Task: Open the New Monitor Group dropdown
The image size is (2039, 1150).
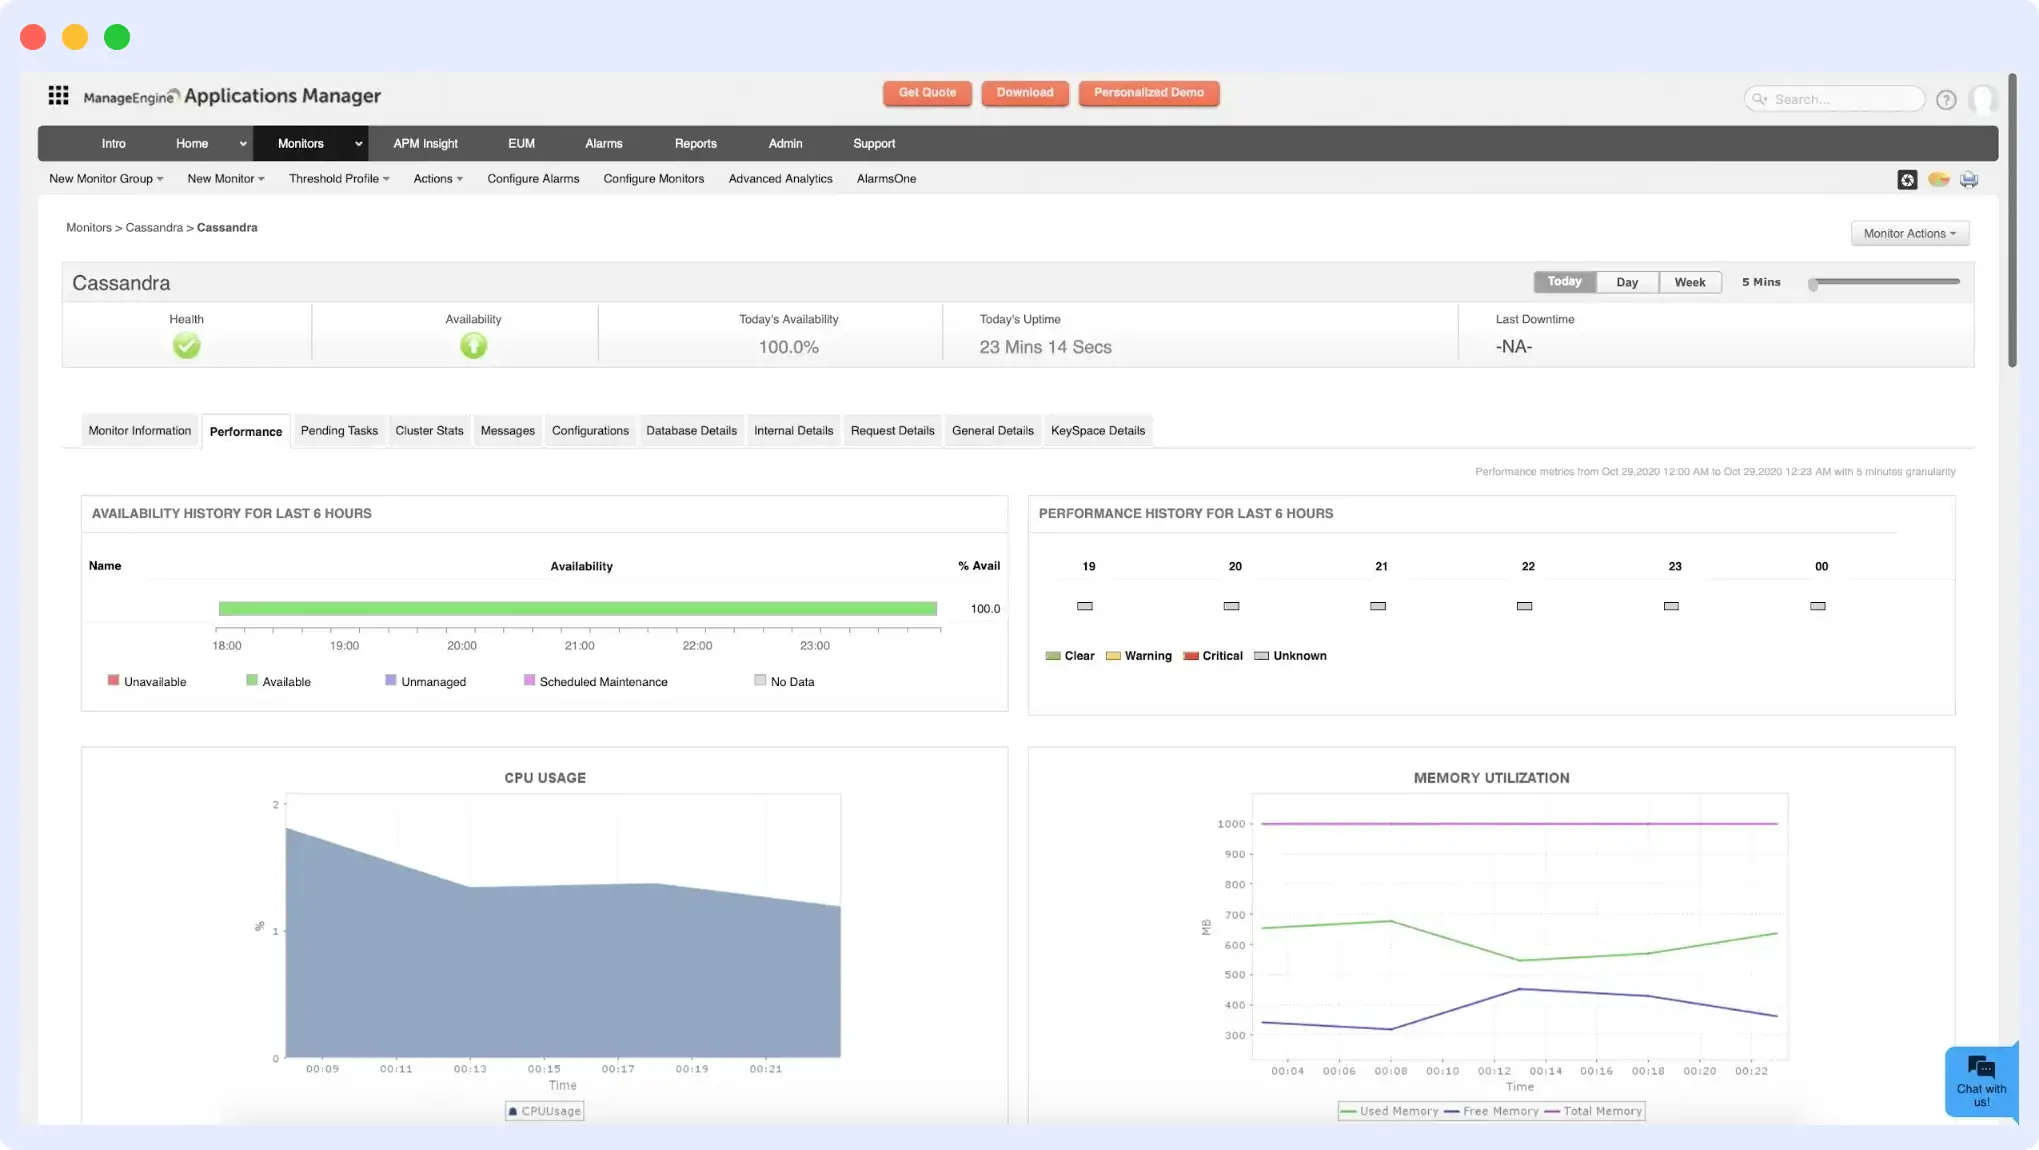Action: [105, 178]
